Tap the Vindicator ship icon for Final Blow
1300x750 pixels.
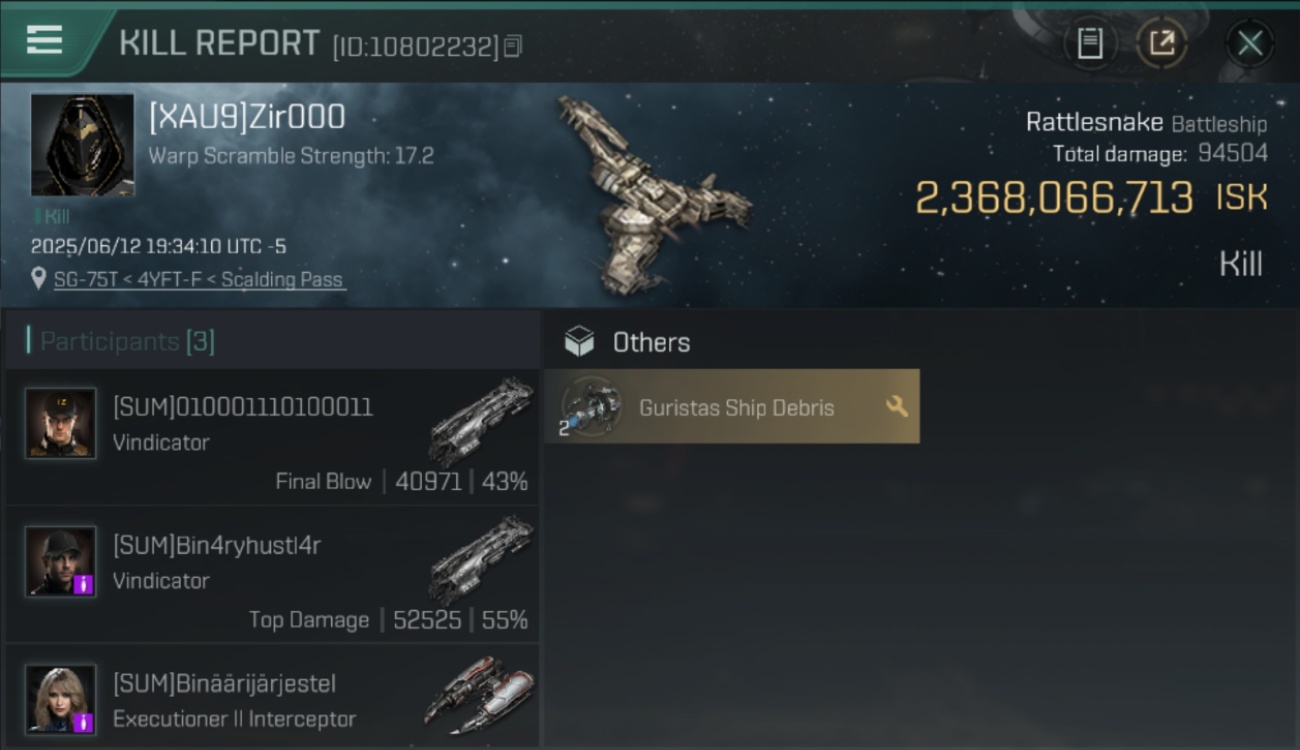[481, 420]
